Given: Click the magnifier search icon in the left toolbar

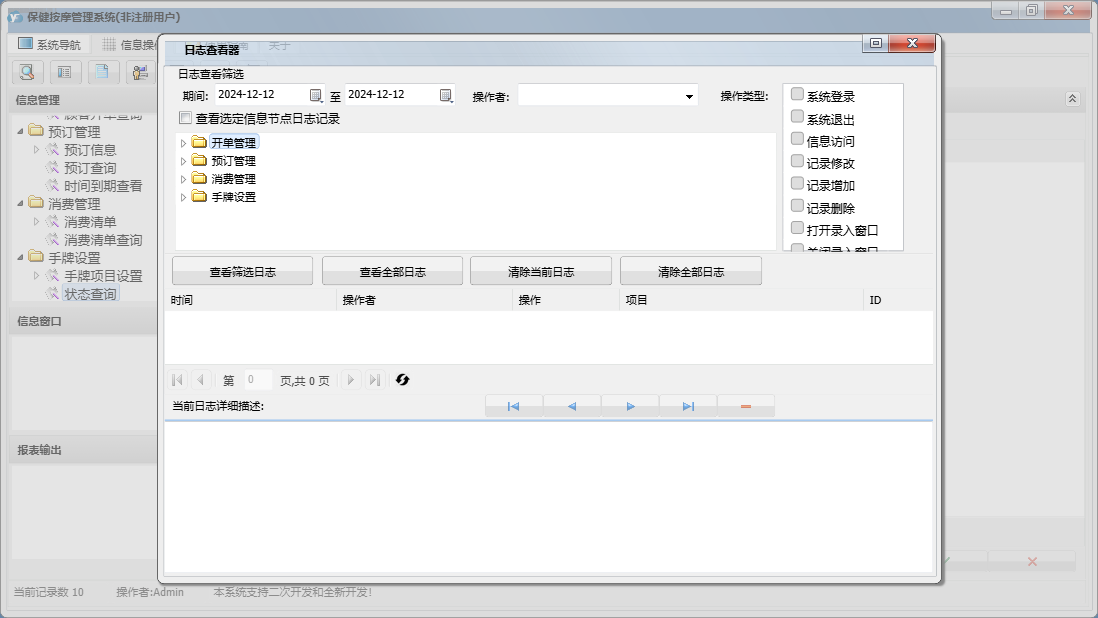Looking at the screenshot, I should [27, 72].
